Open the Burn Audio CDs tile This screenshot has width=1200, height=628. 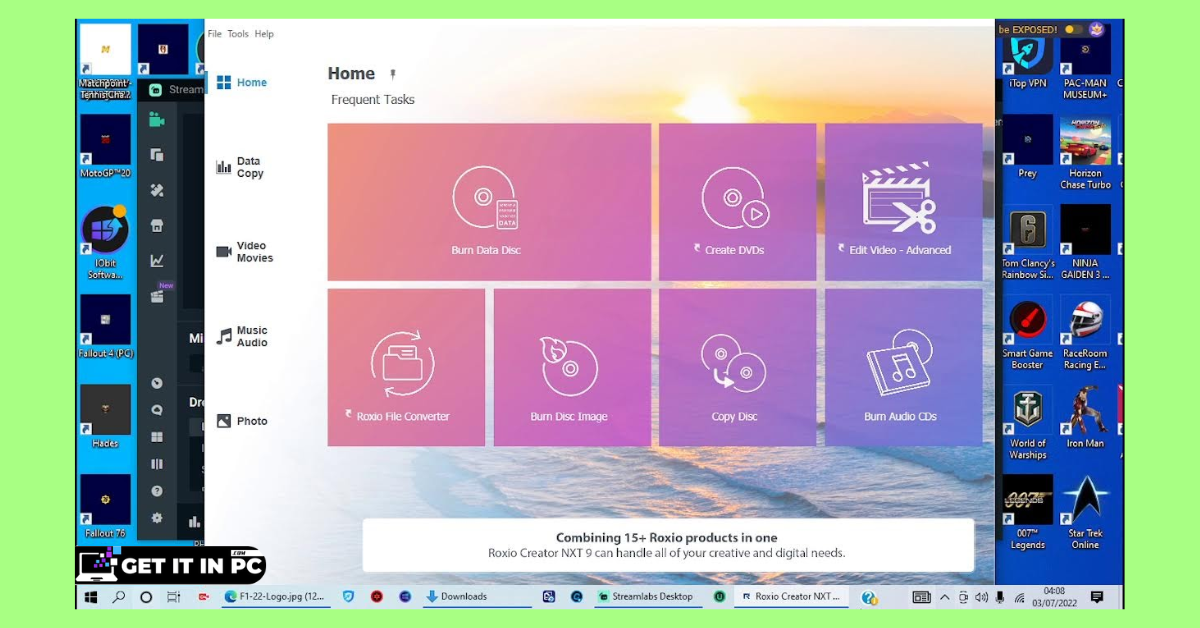tap(903, 367)
